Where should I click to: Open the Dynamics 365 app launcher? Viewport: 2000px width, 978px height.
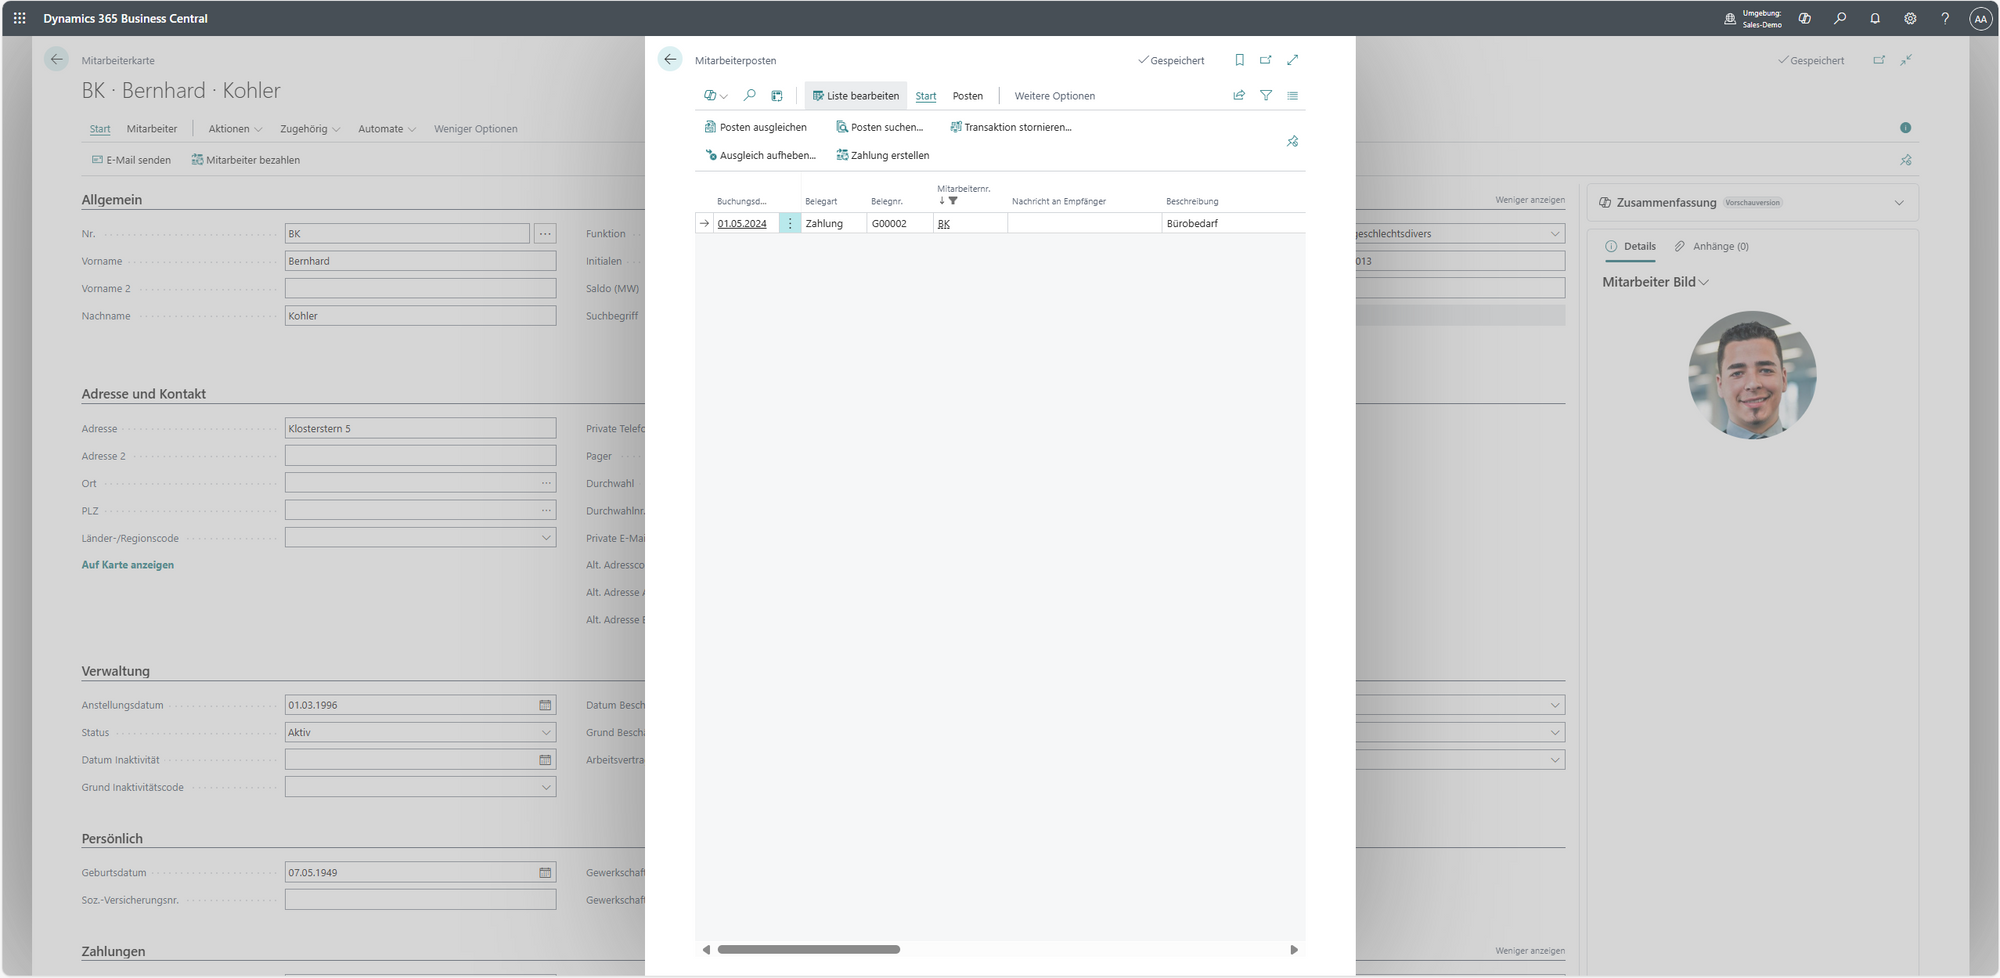(20, 18)
